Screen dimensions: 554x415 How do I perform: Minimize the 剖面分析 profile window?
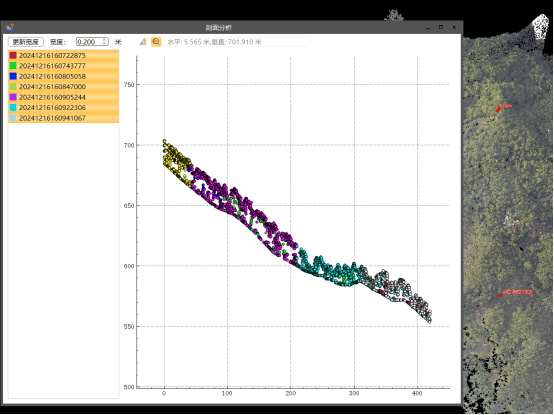tap(428, 28)
